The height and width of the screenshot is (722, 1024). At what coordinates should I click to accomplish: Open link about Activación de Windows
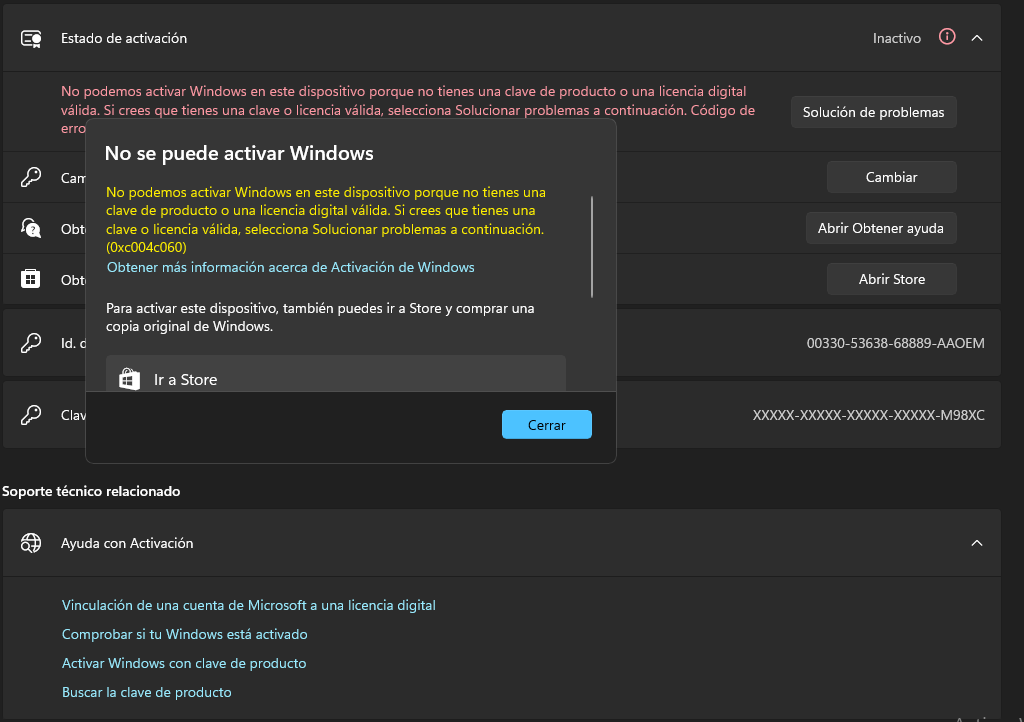tap(291, 267)
